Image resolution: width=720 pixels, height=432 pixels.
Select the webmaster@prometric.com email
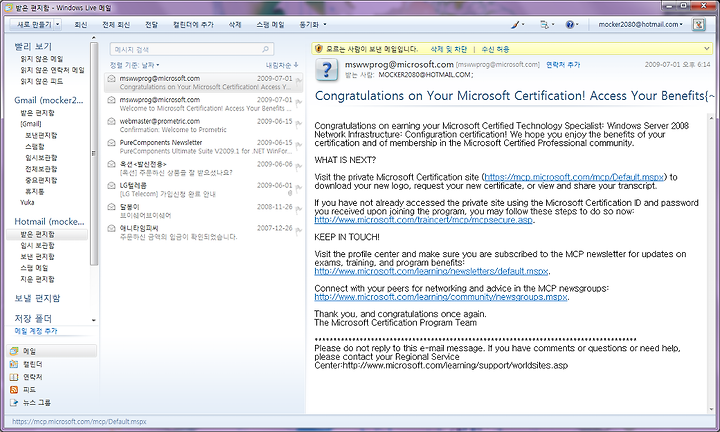tap(203, 125)
